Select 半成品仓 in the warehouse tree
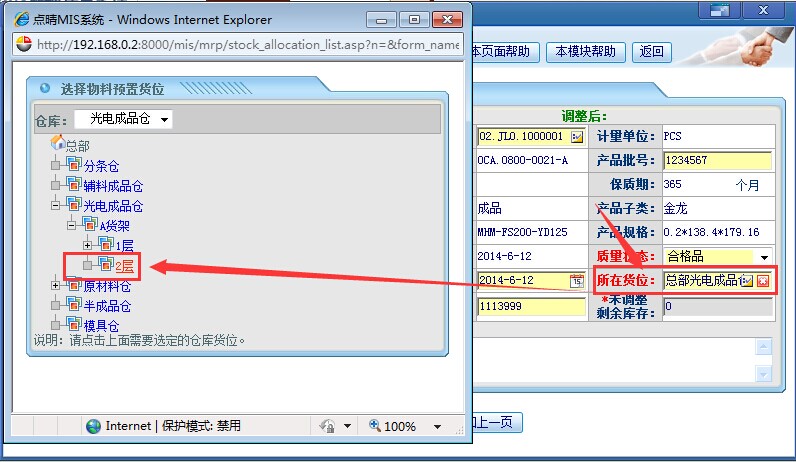Image resolution: width=796 pixels, height=462 pixels. tap(107, 306)
